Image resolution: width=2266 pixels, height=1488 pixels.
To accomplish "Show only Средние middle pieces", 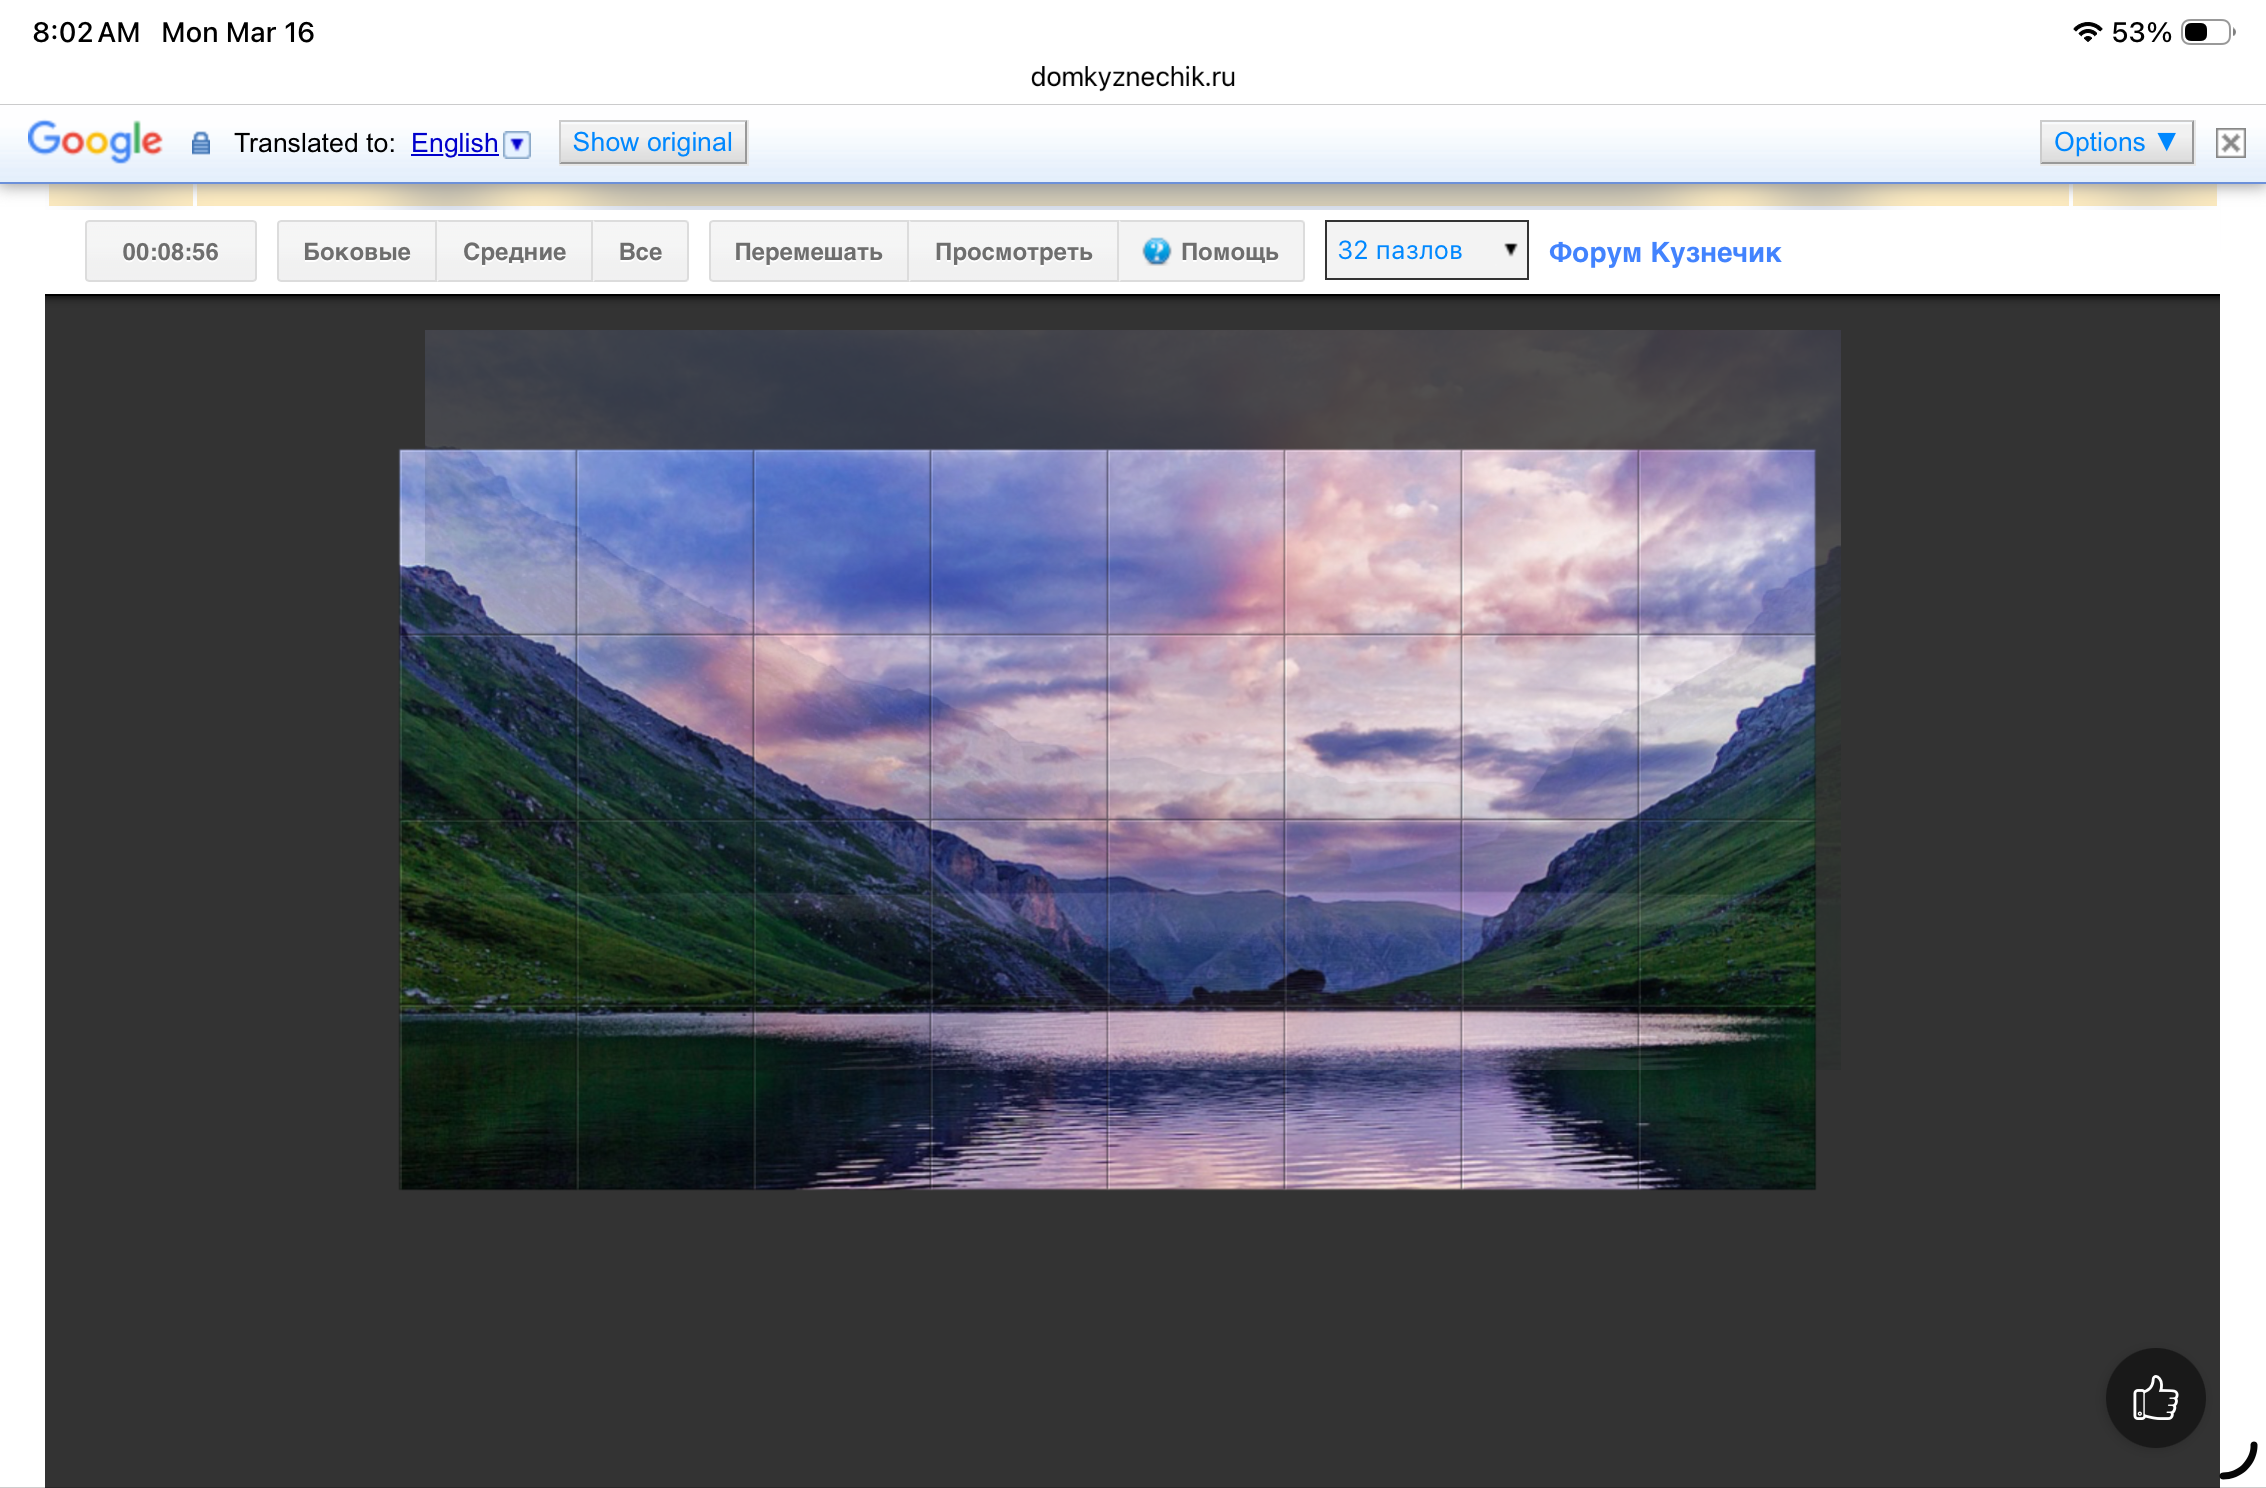I will pyautogui.click(x=514, y=251).
